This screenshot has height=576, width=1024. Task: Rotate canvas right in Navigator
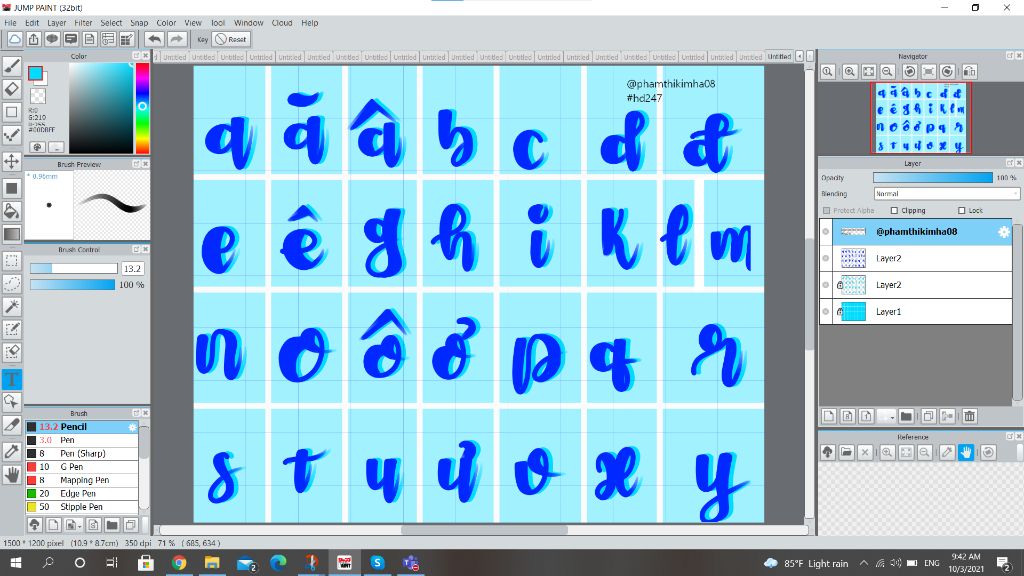(x=948, y=71)
